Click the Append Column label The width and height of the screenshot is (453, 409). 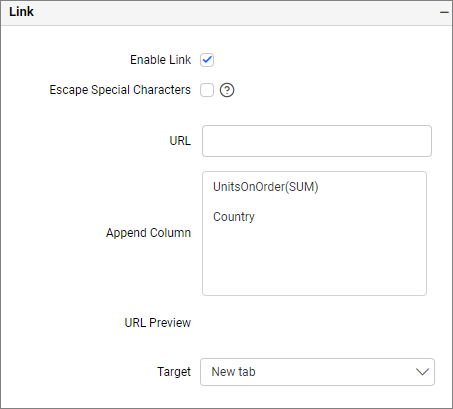tap(148, 233)
